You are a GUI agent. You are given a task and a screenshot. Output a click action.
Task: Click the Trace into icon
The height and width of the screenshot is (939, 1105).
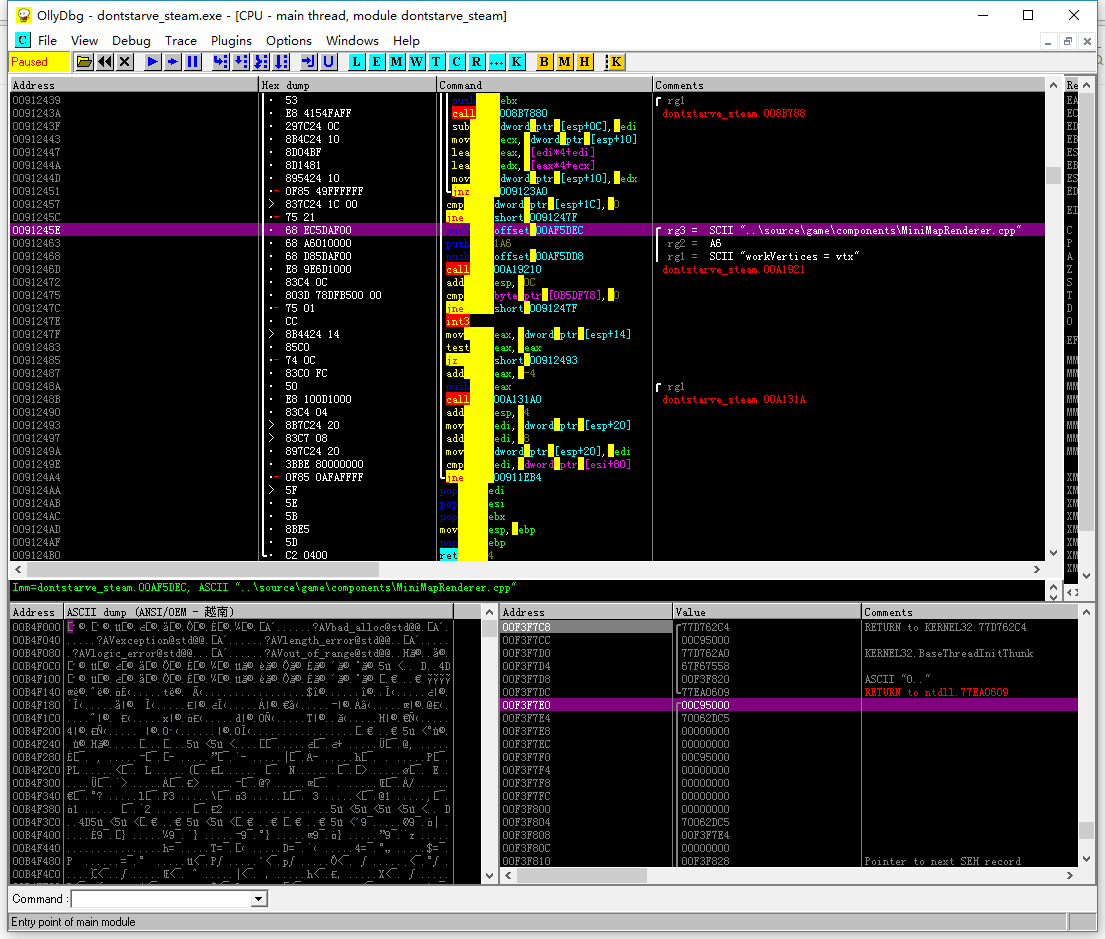click(x=261, y=62)
